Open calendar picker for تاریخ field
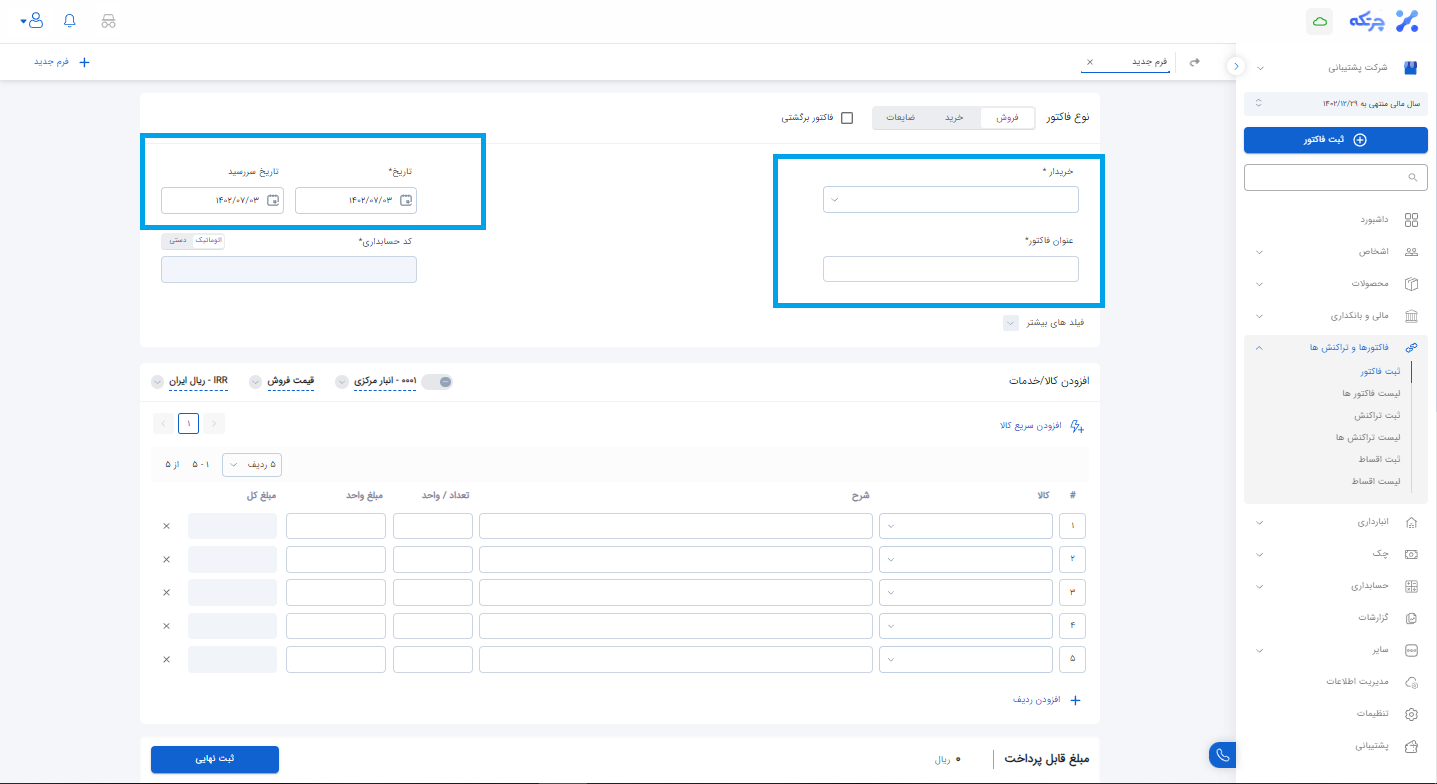 click(x=405, y=201)
